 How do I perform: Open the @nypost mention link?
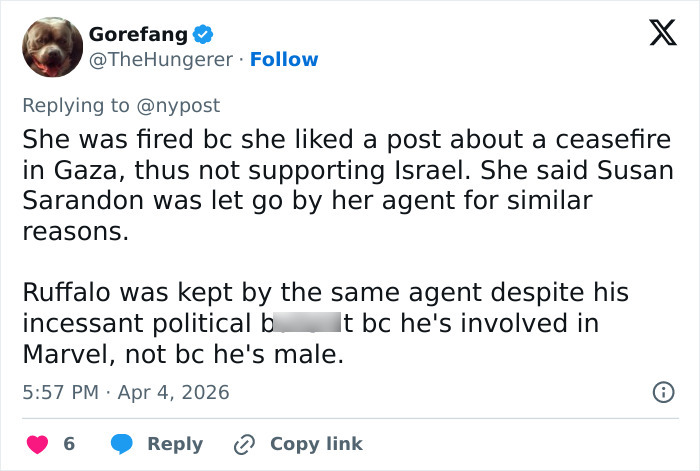tap(185, 104)
